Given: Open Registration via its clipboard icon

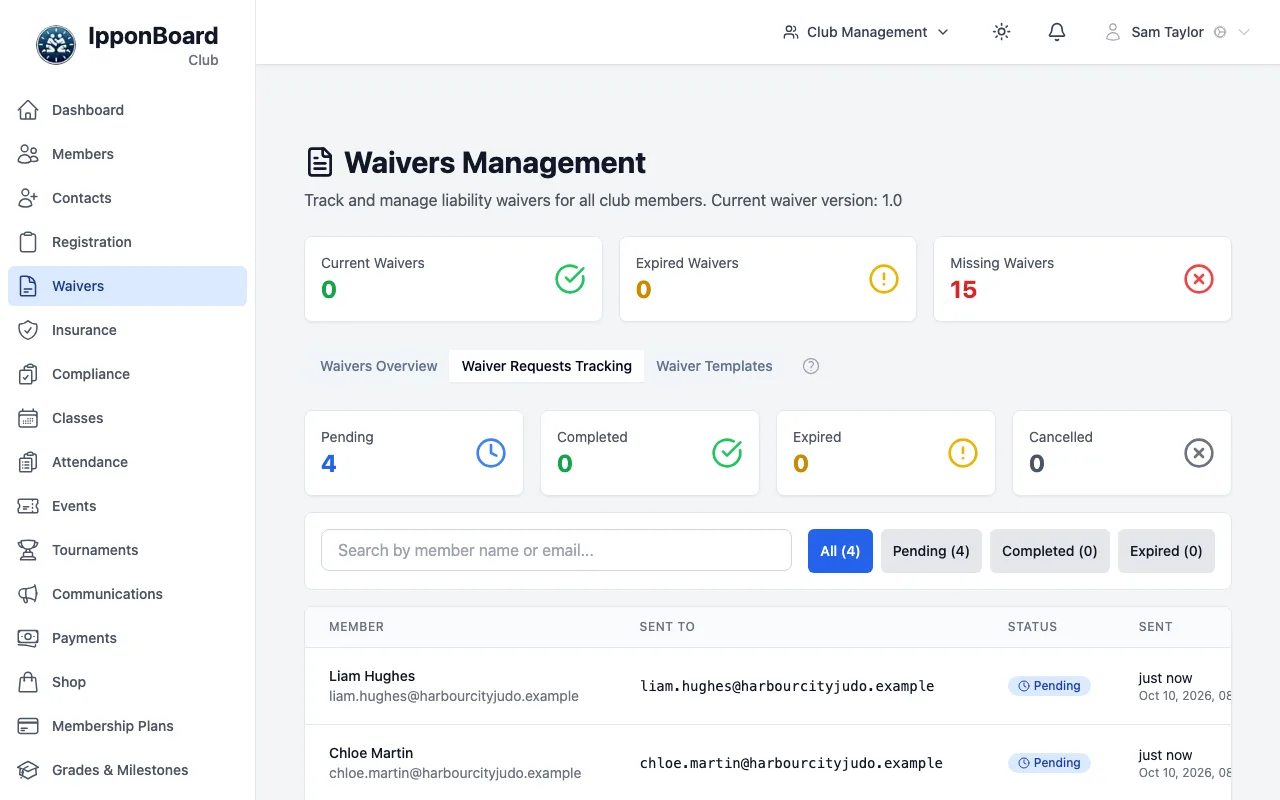Looking at the screenshot, I should click(28, 242).
